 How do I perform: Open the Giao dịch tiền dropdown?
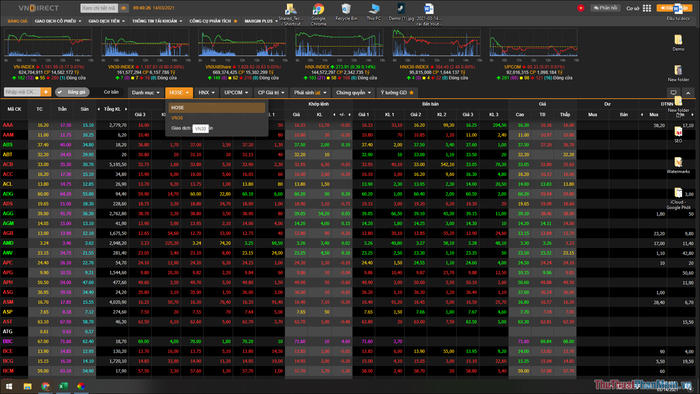coord(106,21)
